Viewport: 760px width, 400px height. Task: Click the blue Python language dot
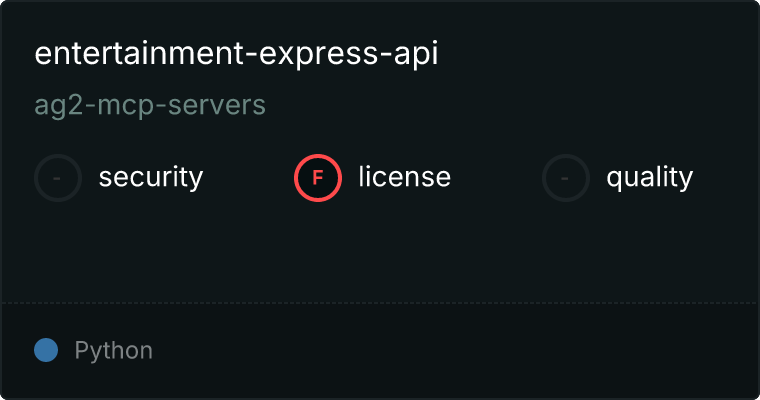[x=46, y=350]
